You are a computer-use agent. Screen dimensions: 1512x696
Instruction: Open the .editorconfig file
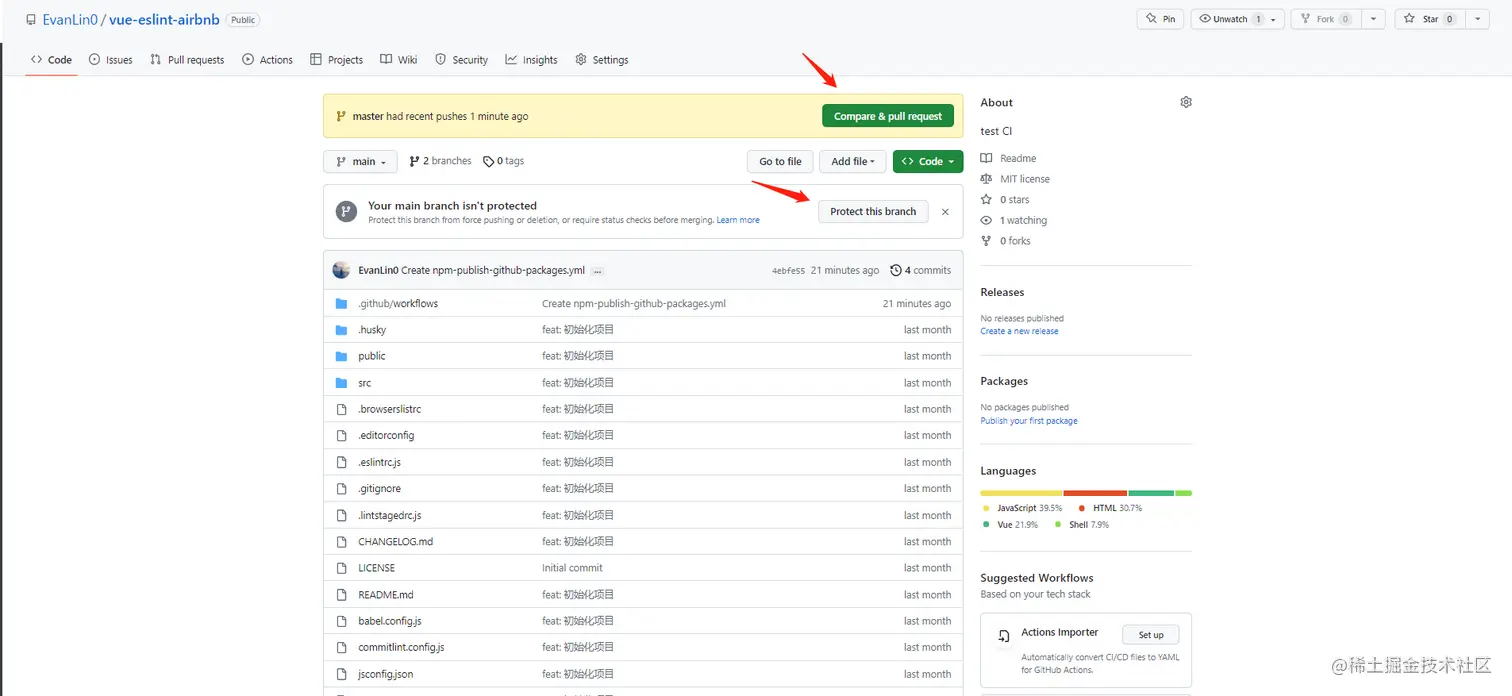point(386,435)
